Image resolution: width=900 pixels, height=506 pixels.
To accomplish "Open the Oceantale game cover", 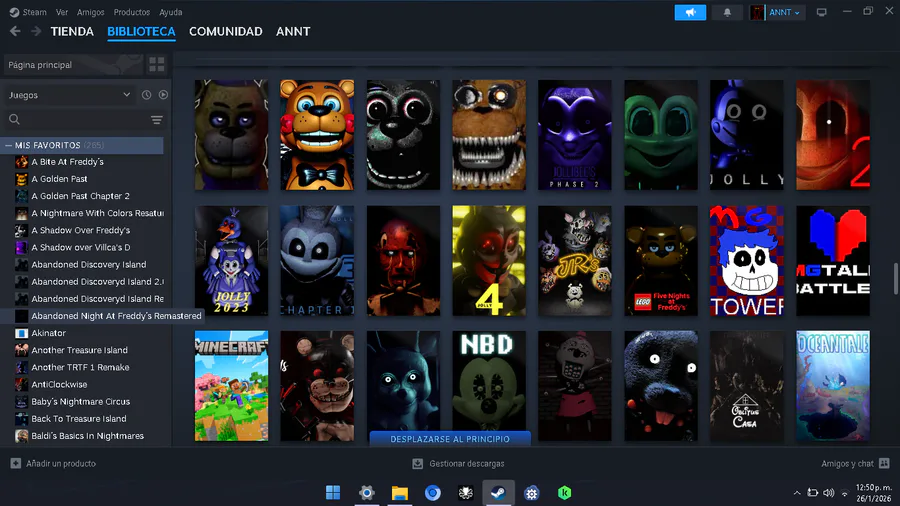I will 833,386.
